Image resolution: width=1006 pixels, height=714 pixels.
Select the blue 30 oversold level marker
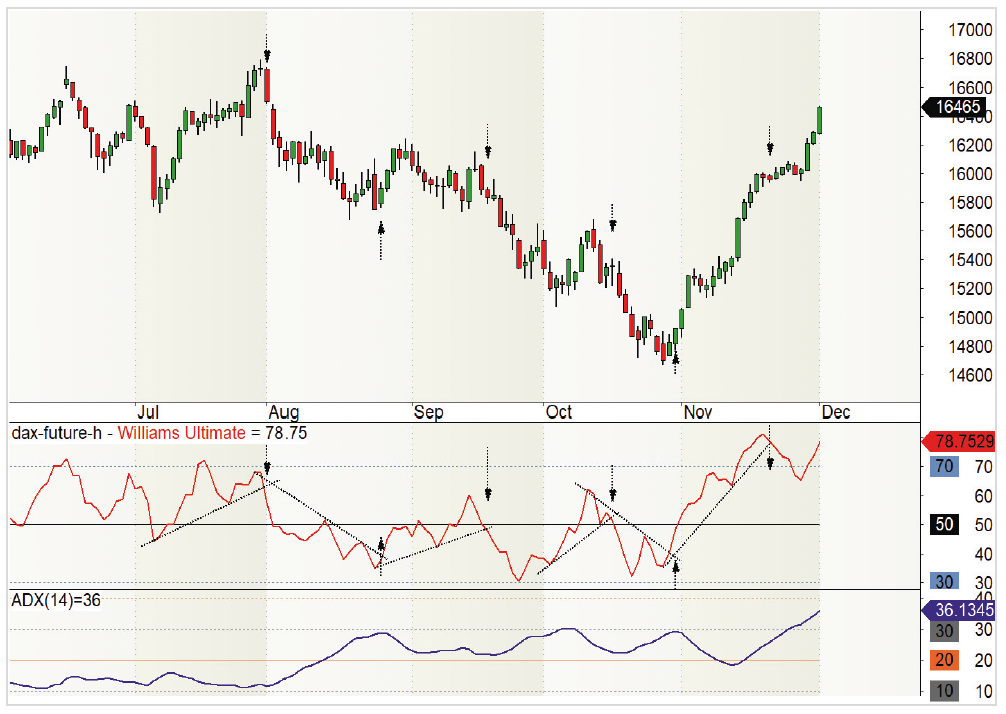pyautogui.click(x=944, y=581)
